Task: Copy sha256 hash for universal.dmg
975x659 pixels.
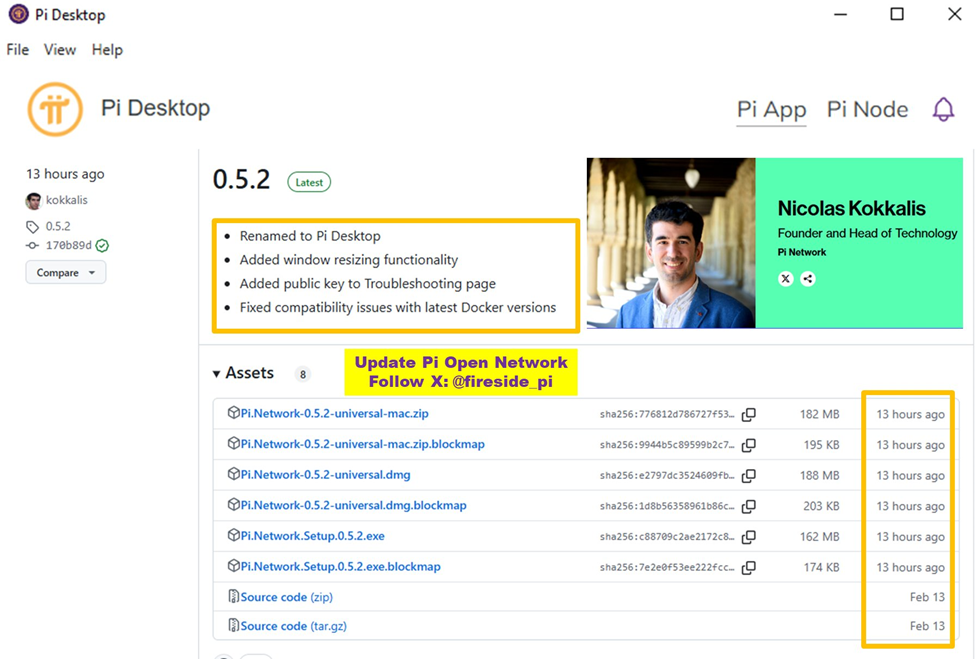Action: point(748,476)
